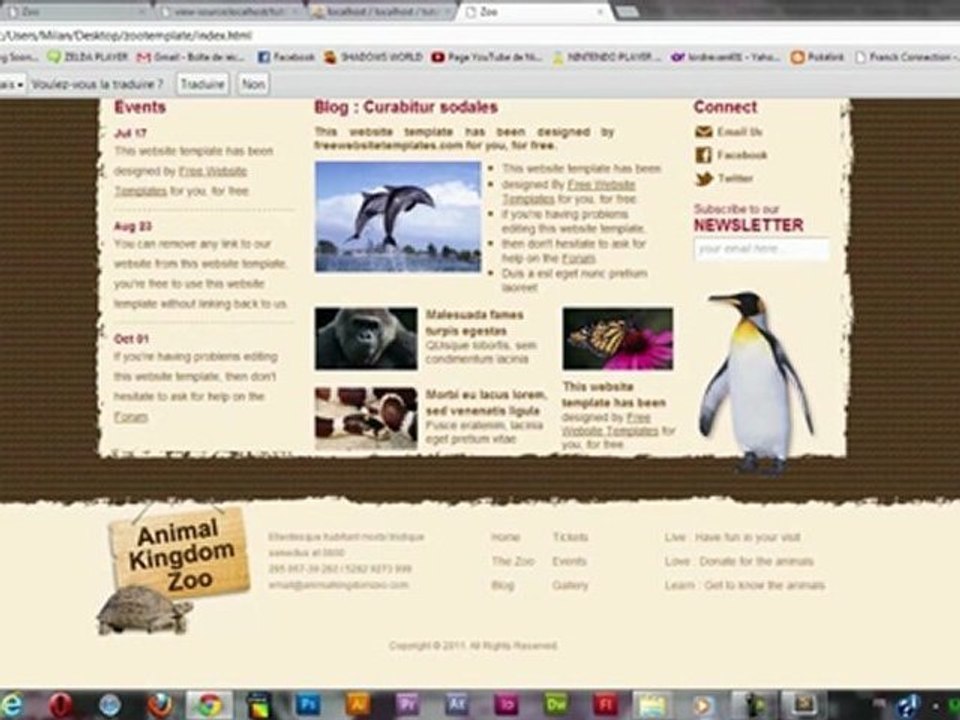The height and width of the screenshot is (720, 960).
Task: Launch Opera from the taskbar
Action: pyautogui.click(x=61, y=705)
